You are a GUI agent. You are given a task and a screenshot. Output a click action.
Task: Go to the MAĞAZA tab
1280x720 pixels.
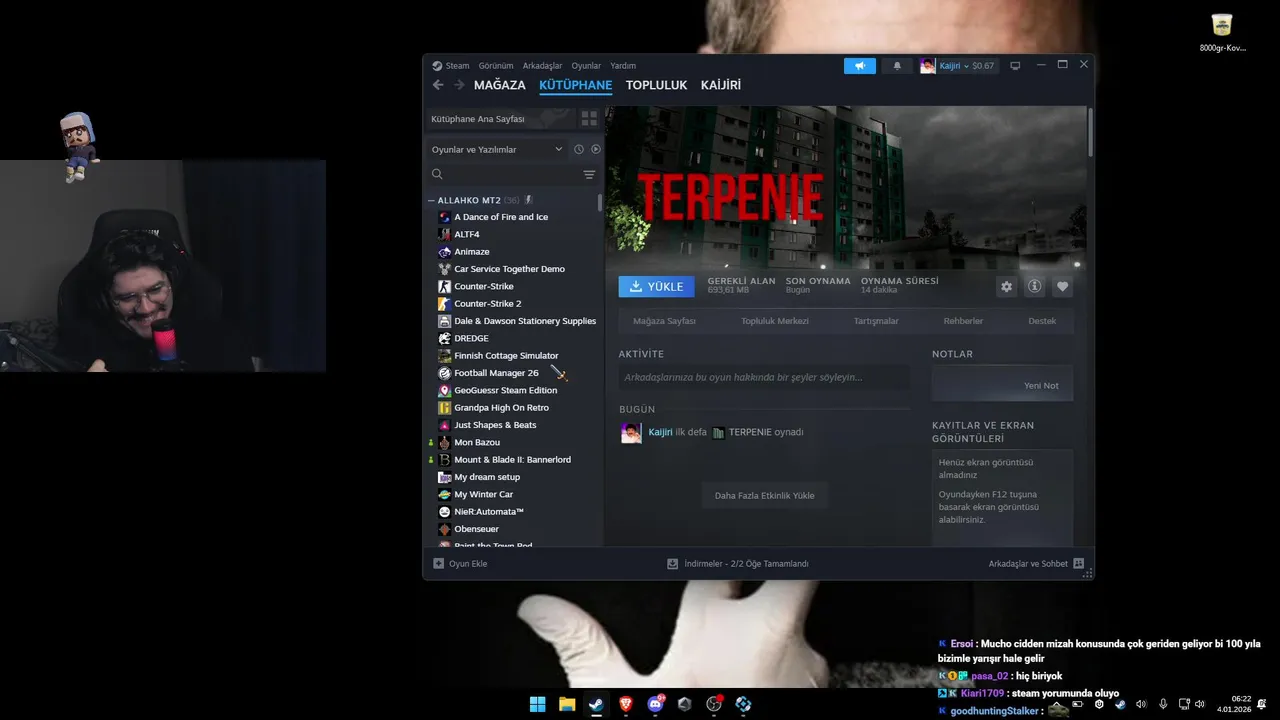click(x=500, y=85)
